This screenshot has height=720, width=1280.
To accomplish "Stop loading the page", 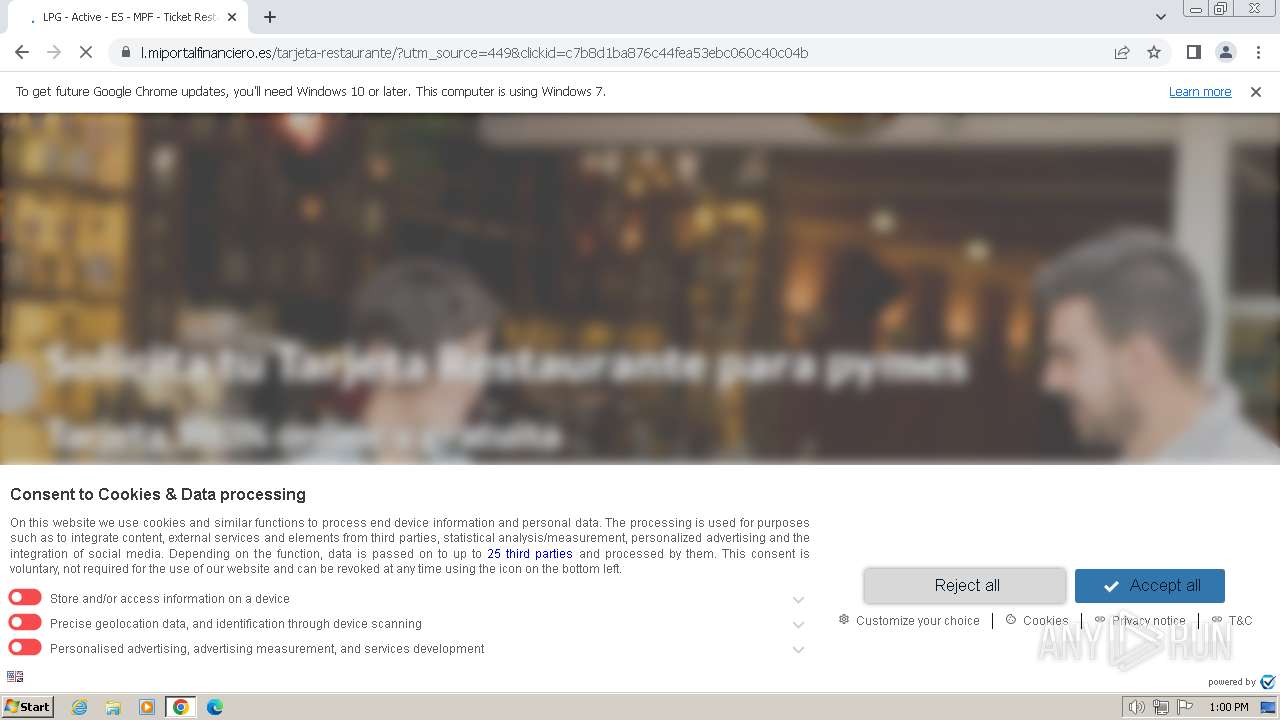I will 86,53.
